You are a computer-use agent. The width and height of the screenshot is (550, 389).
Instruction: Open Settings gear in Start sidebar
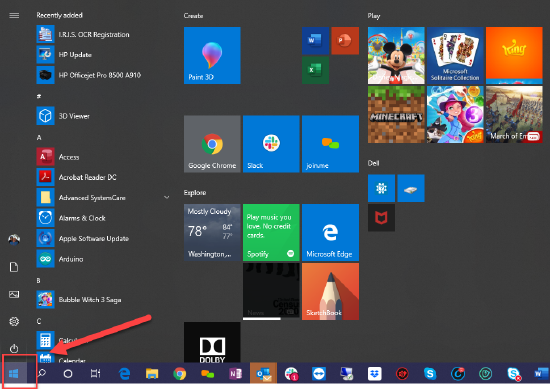pos(14,321)
